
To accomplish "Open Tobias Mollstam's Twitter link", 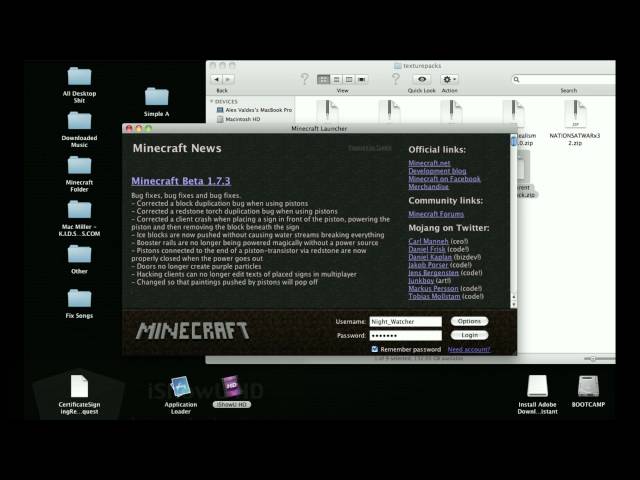I will [434, 296].
